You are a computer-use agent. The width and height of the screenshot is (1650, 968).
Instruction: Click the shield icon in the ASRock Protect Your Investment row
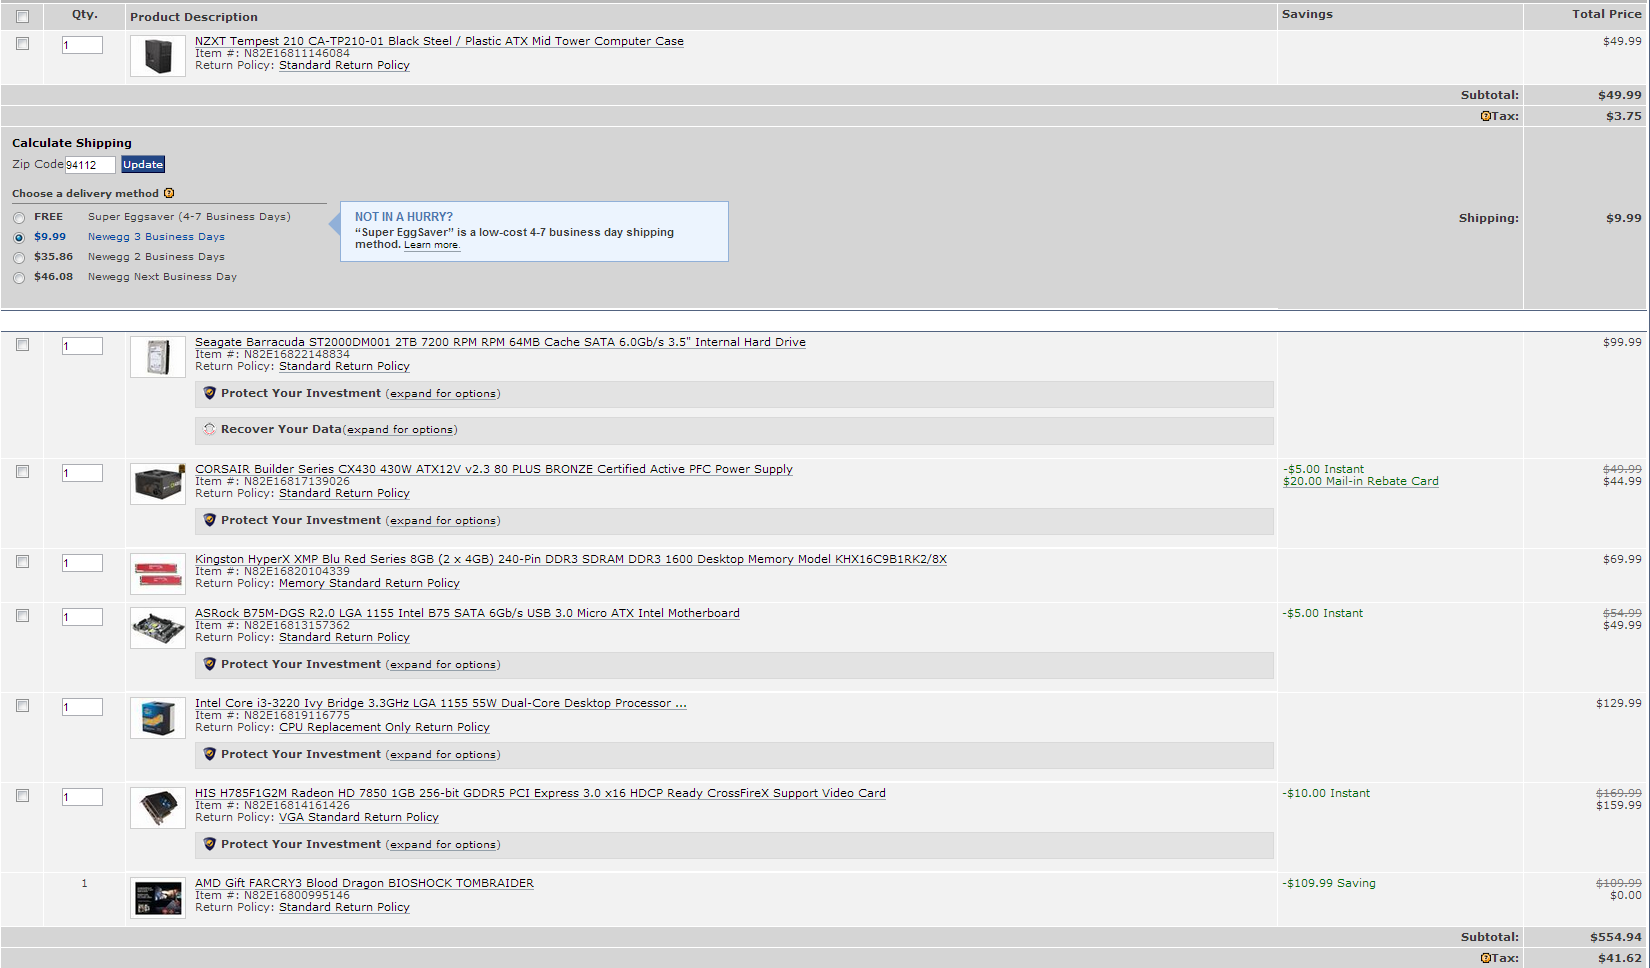pyautogui.click(x=210, y=664)
